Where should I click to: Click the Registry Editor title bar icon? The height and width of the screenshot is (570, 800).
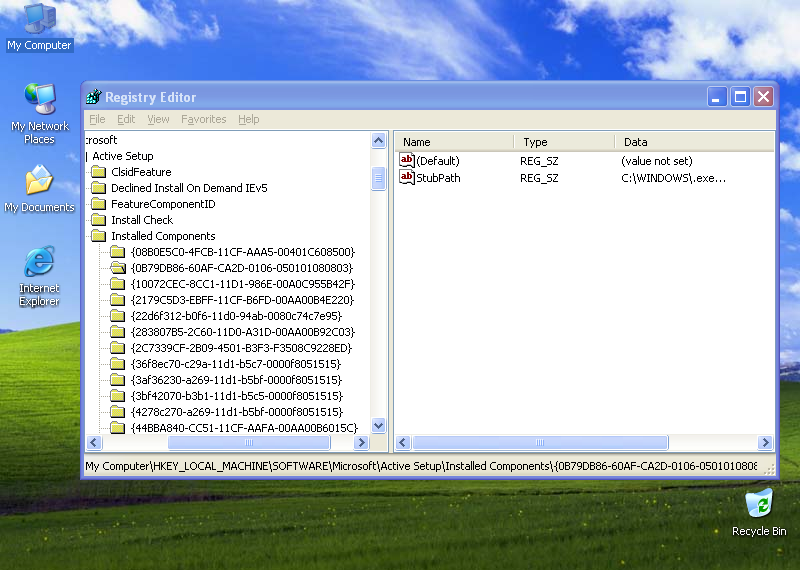click(x=94, y=96)
